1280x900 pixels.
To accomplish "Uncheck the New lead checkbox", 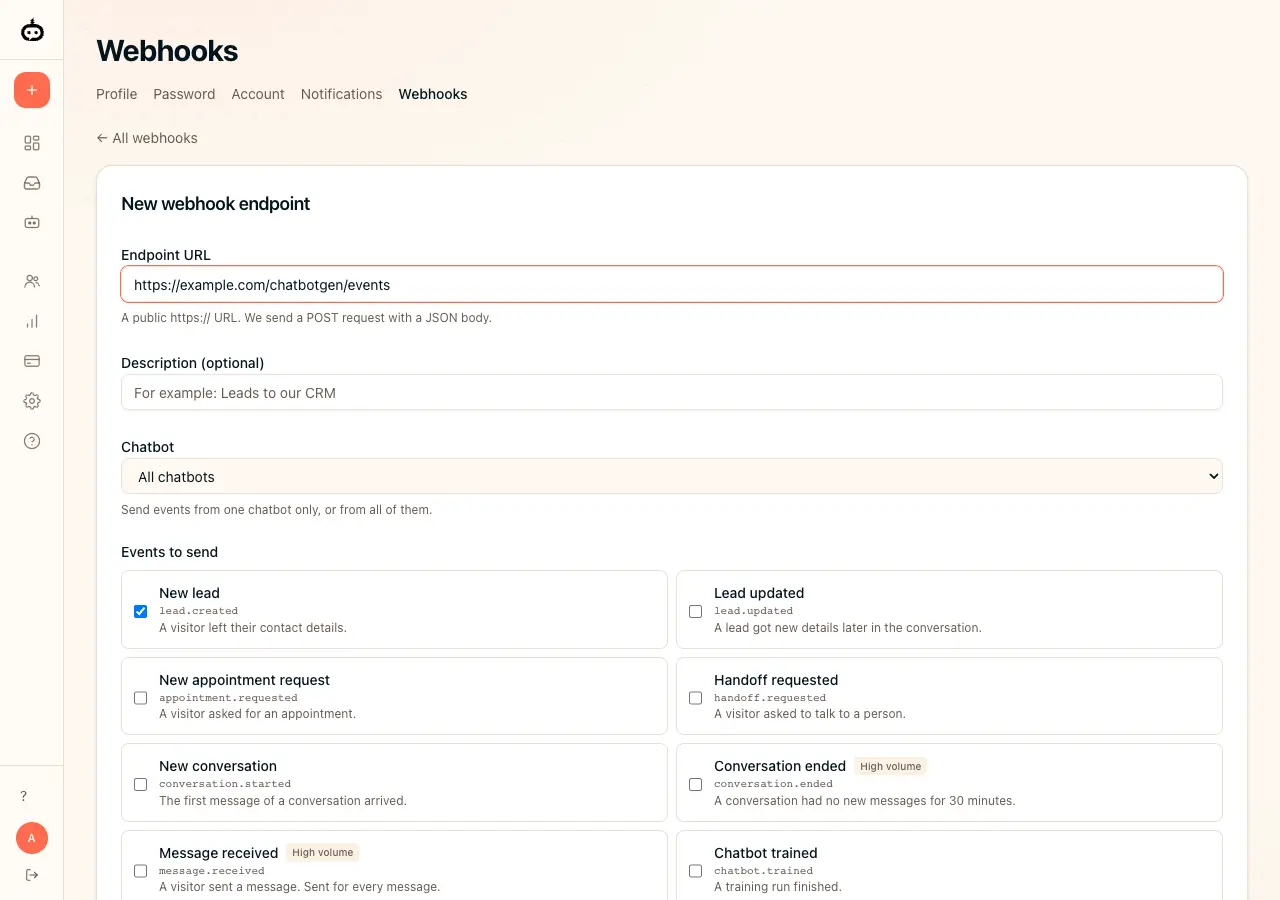I will pos(141,611).
